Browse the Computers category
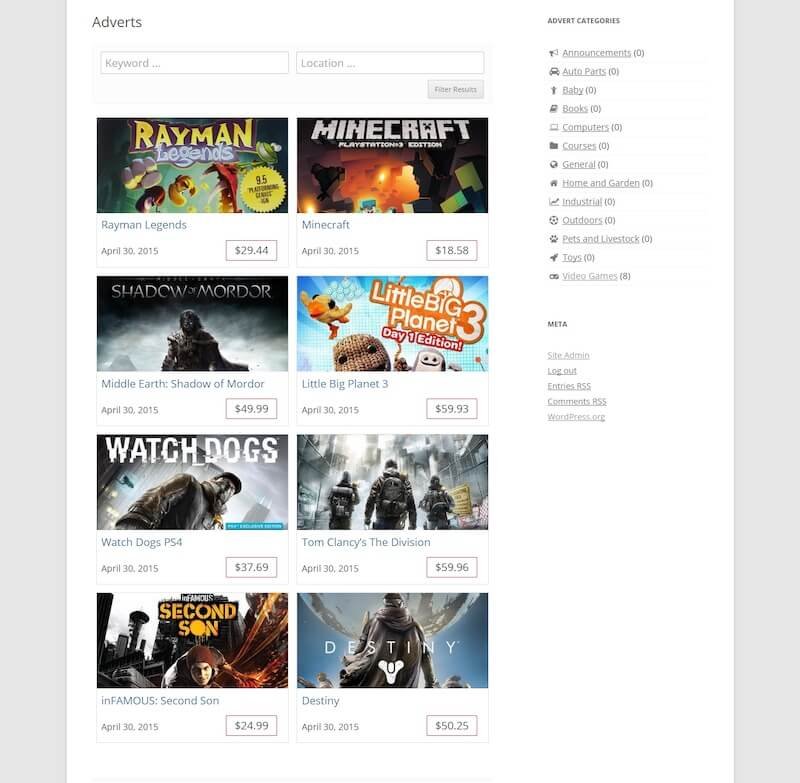 [x=585, y=127]
